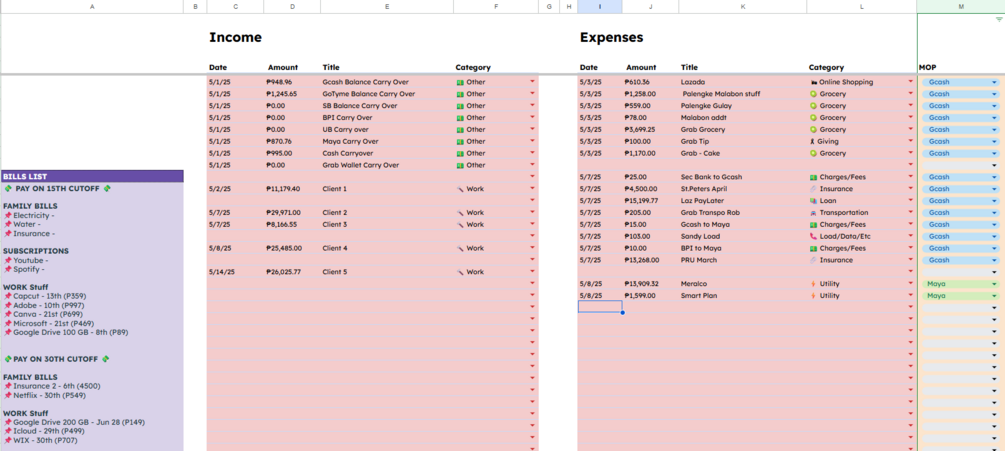1005x451 pixels.
Task: Select Canva - 21st (P699) line
Action: pyautogui.click(x=44, y=314)
